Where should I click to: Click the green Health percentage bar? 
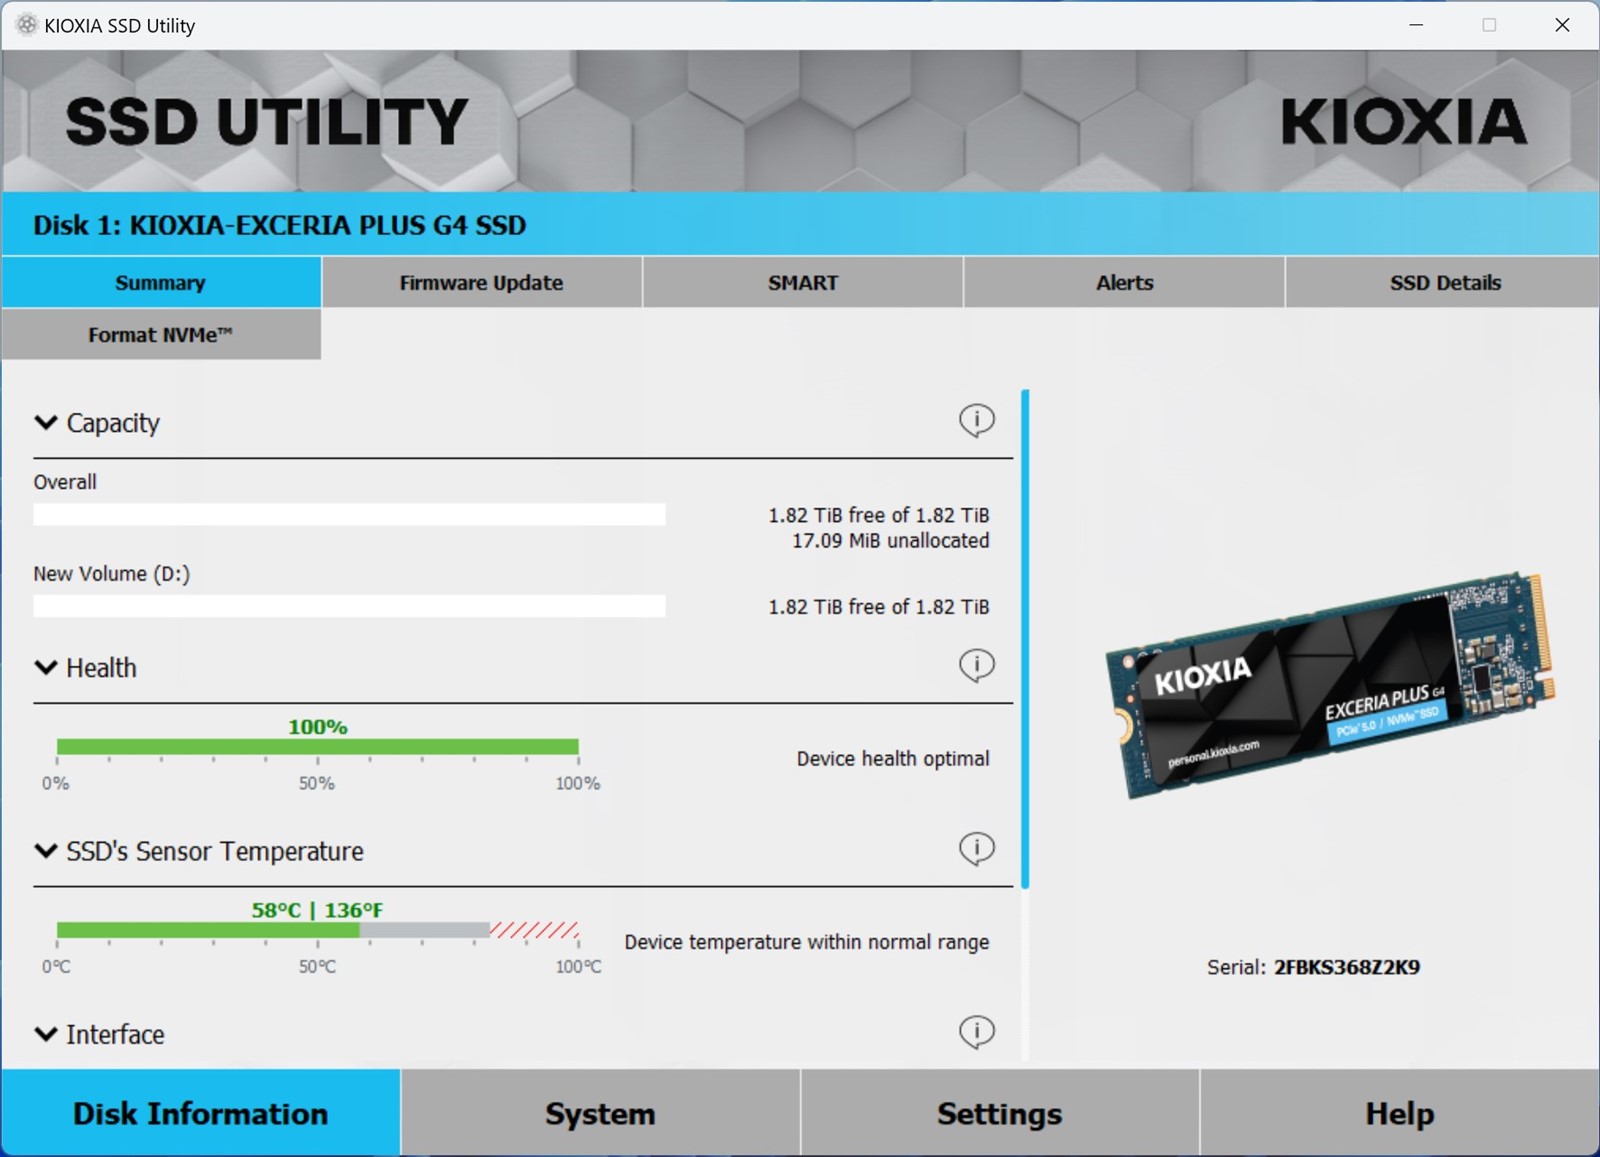[317, 747]
